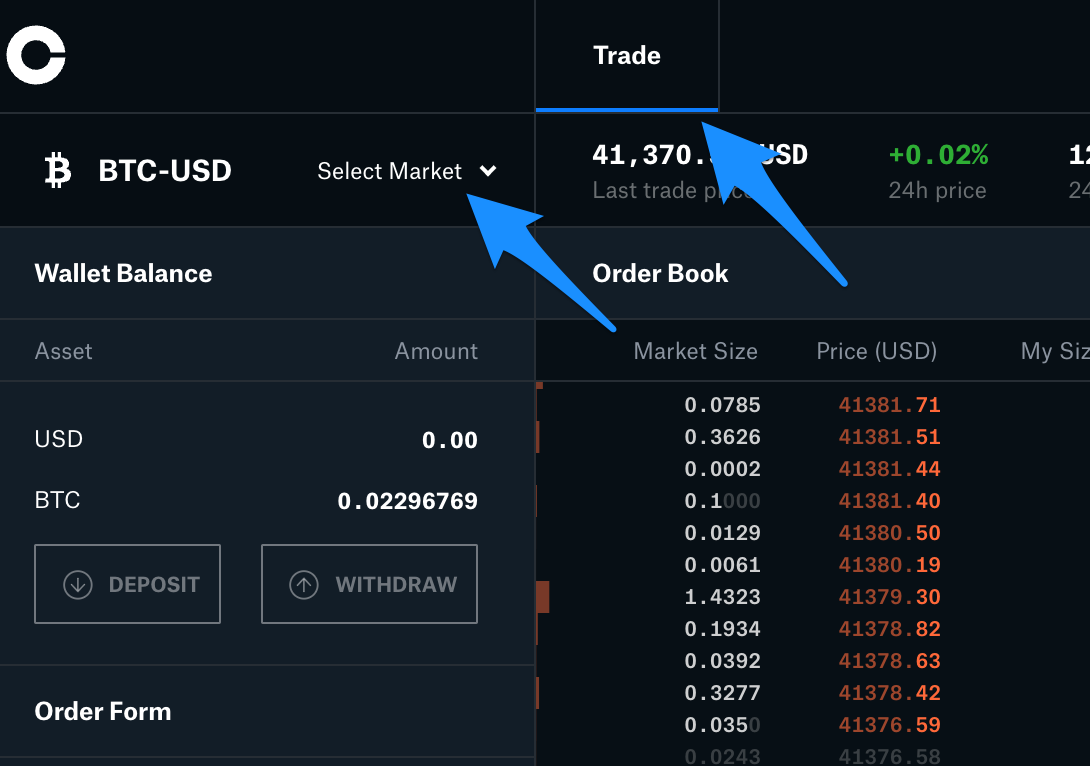This screenshot has height=766, width=1090.
Task: Click the BTC-USD market label
Action: [x=165, y=171]
